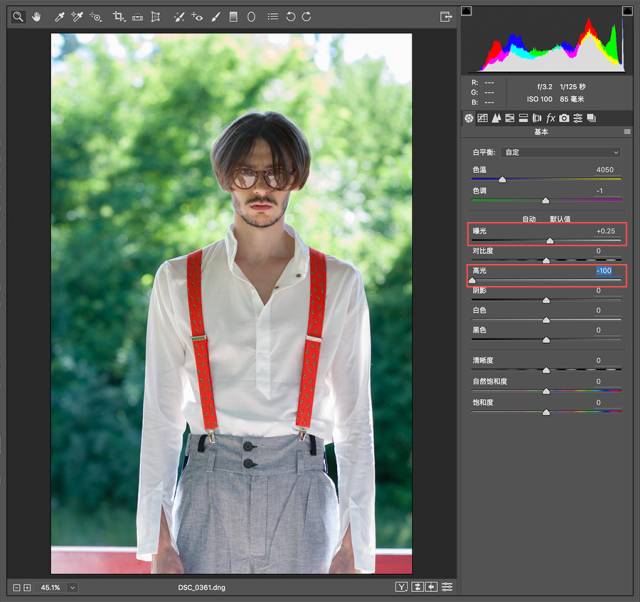Open the 白平衡 white balance dropdown
Screen dimensions: 640x602
[x=561, y=152]
